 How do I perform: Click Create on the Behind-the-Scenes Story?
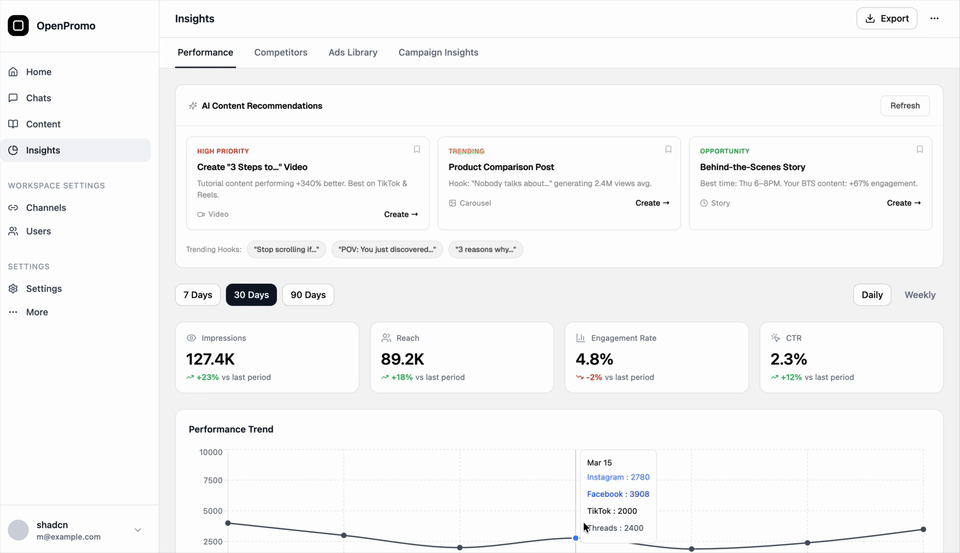903,203
